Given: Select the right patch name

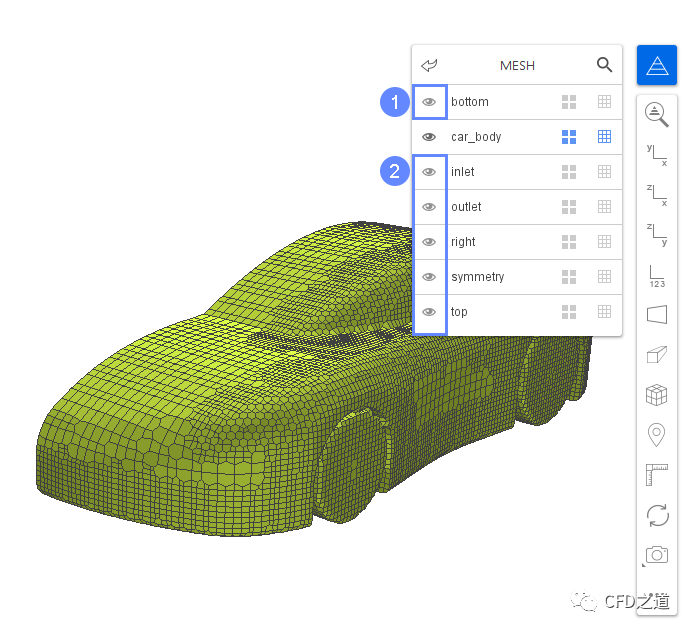Looking at the screenshot, I should tap(463, 242).
